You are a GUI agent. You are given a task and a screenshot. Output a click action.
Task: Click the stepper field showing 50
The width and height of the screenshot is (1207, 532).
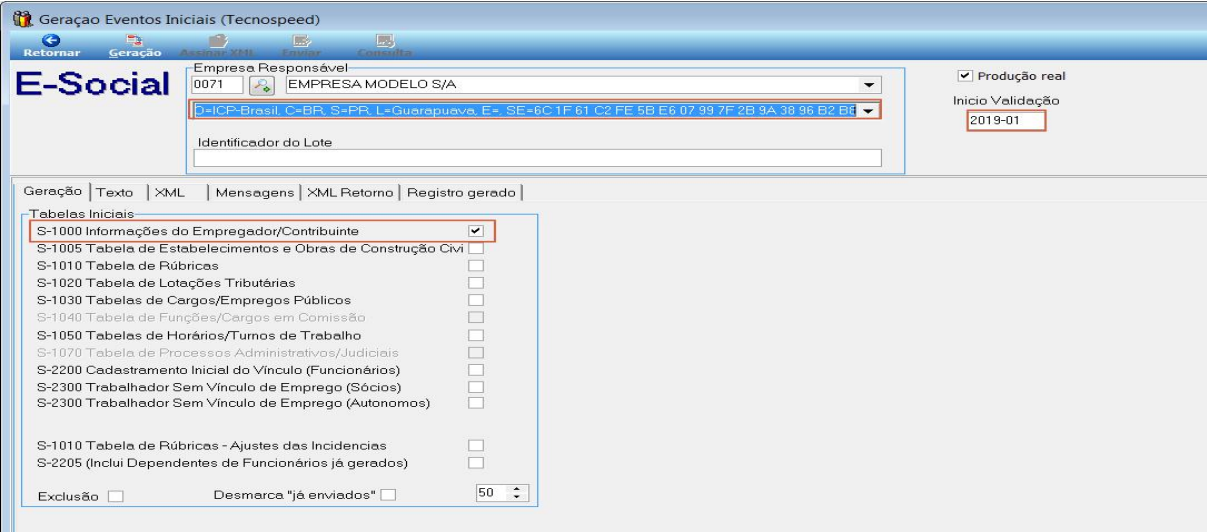[492, 493]
